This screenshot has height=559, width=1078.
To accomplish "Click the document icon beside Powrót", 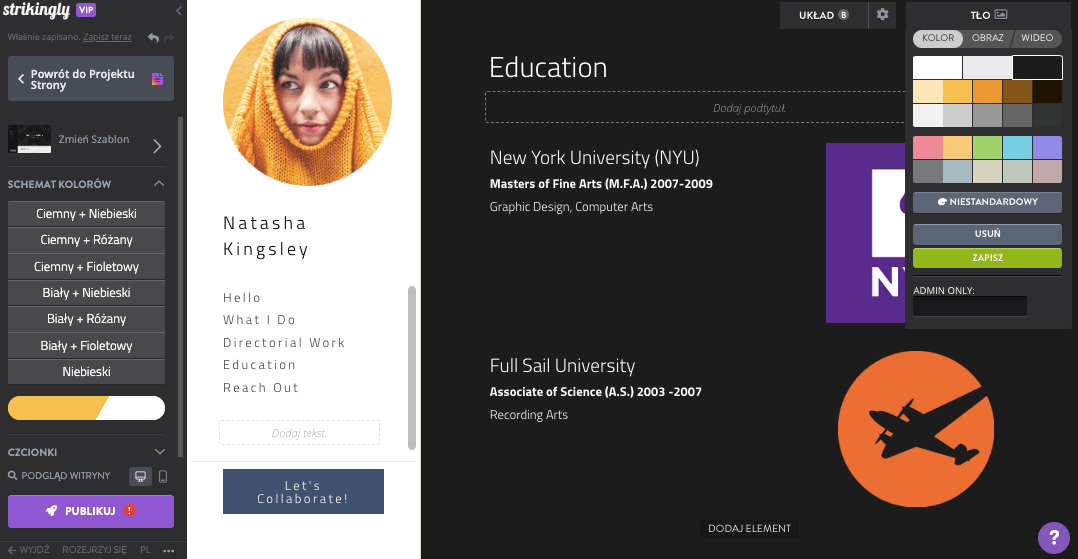I will tap(157, 79).
